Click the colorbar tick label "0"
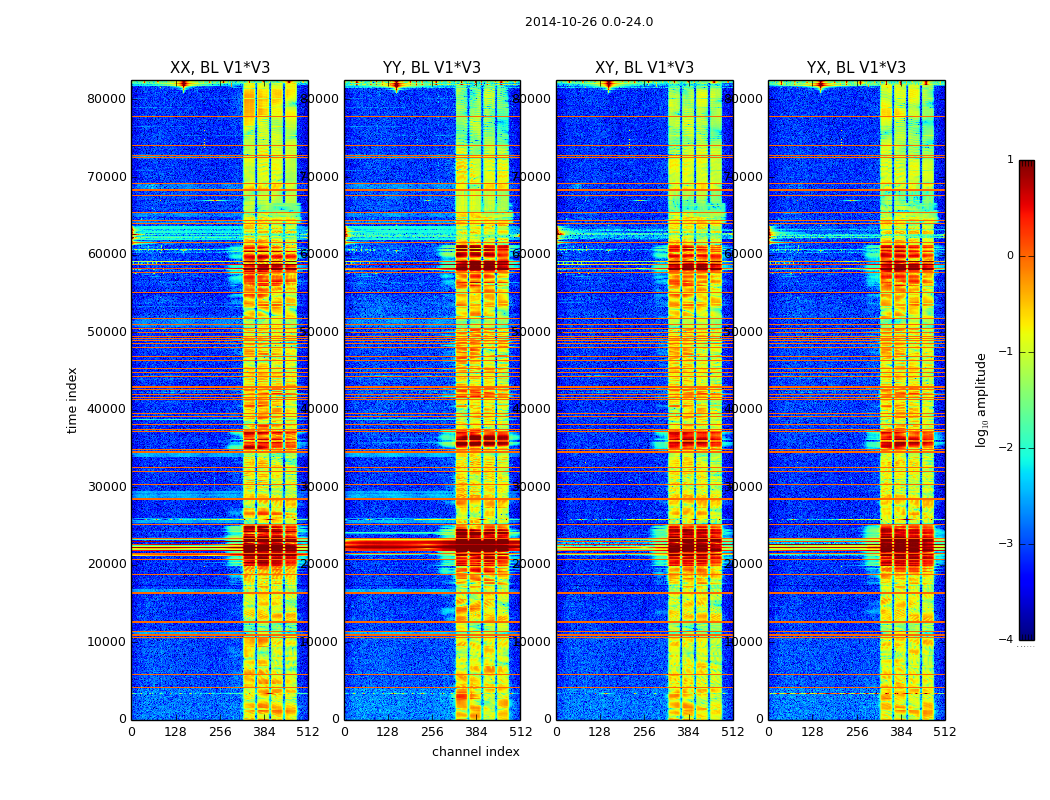 pos(1009,256)
